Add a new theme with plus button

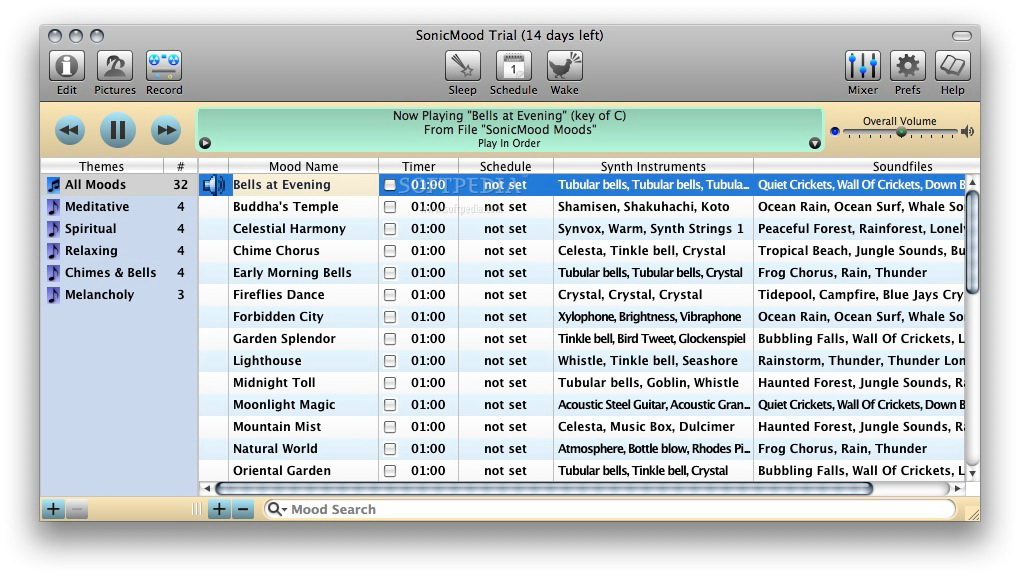tap(52, 510)
